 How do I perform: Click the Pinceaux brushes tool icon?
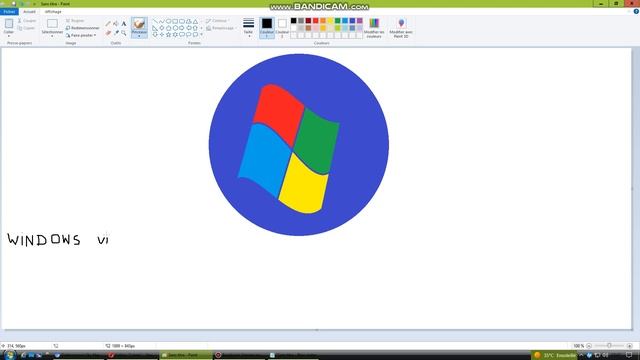tap(139, 23)
